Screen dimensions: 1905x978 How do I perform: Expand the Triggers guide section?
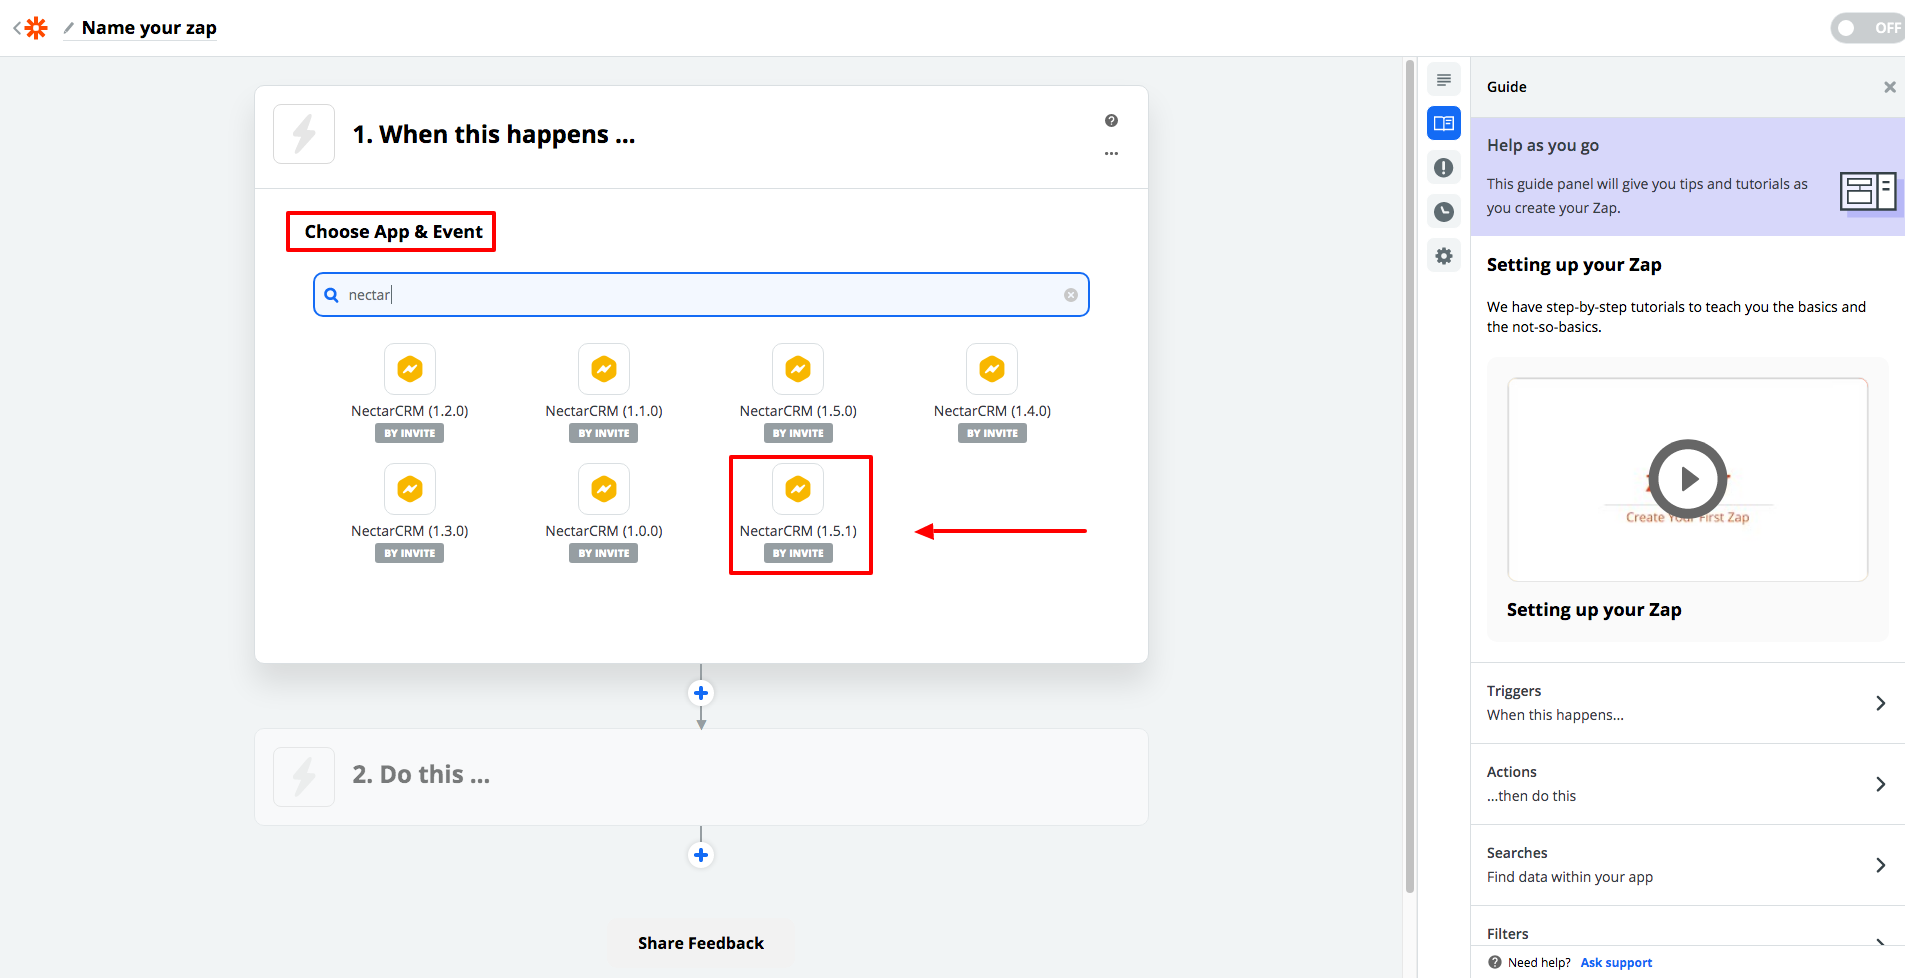[x=1688, y=703]
